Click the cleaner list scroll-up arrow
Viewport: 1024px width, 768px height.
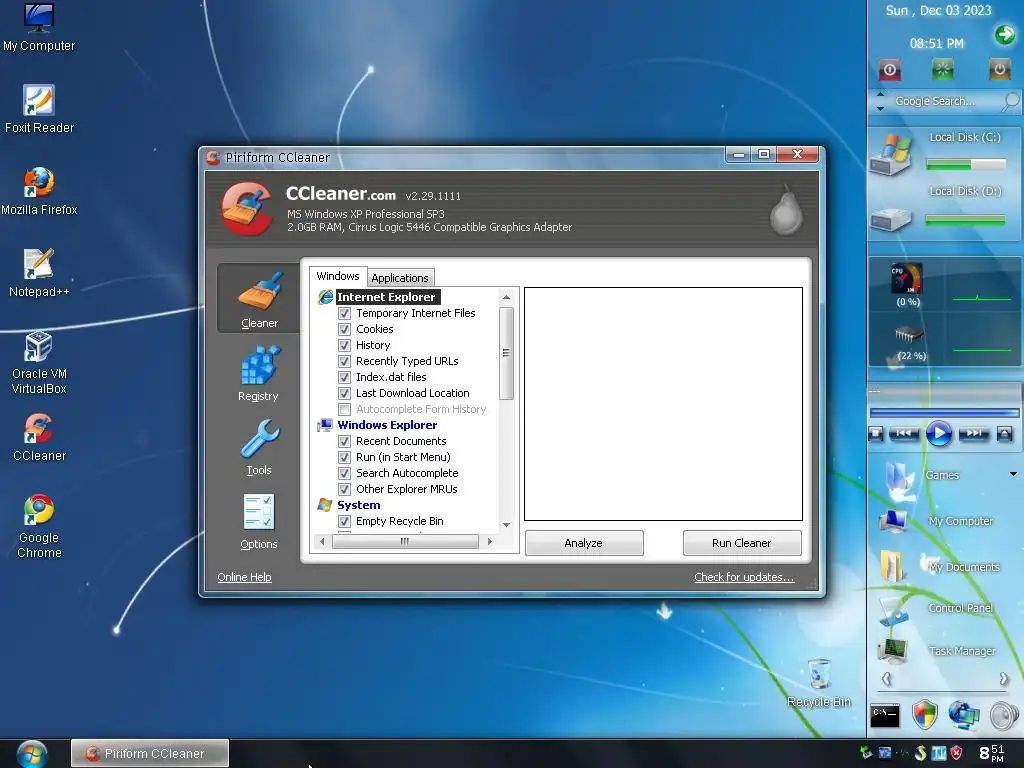point(506,297)
